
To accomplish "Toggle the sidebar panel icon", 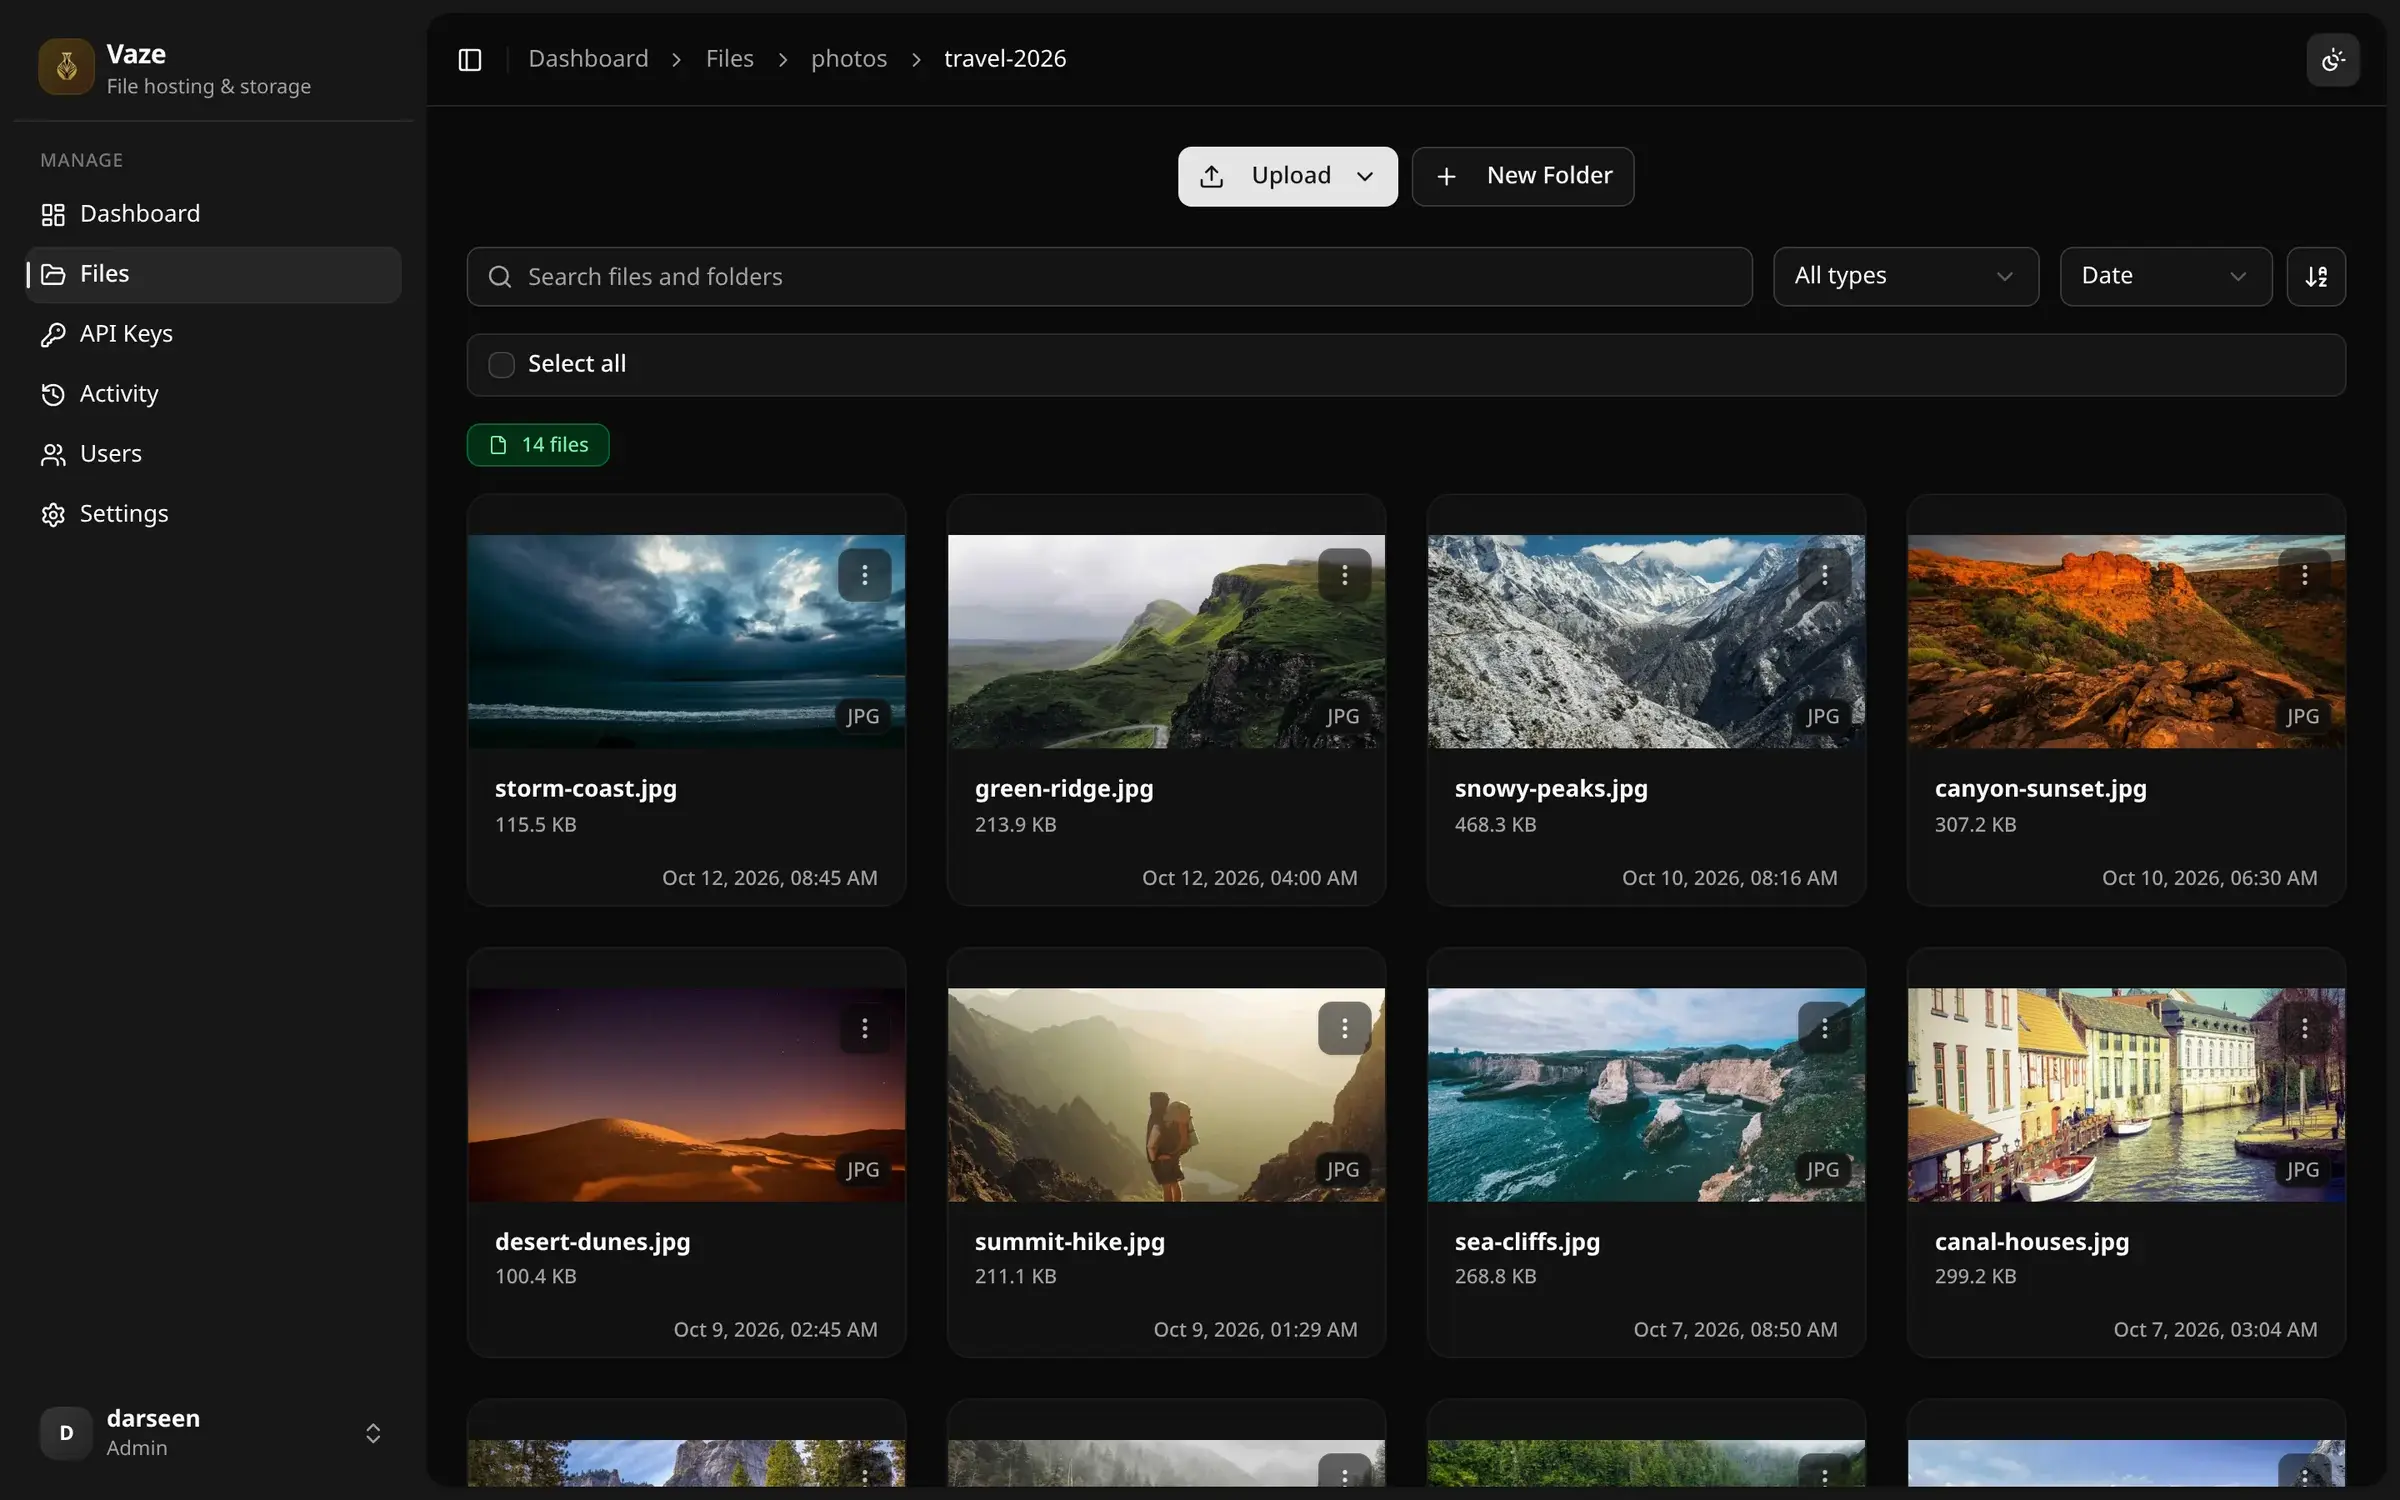I will [x=469, y=60].
